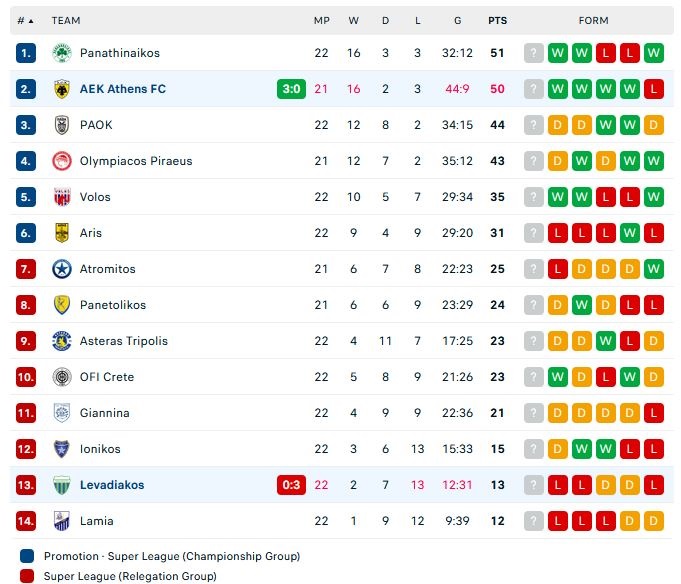Click the TEAM column header
The image size is (681, 584).
click(x=66, y=20)
